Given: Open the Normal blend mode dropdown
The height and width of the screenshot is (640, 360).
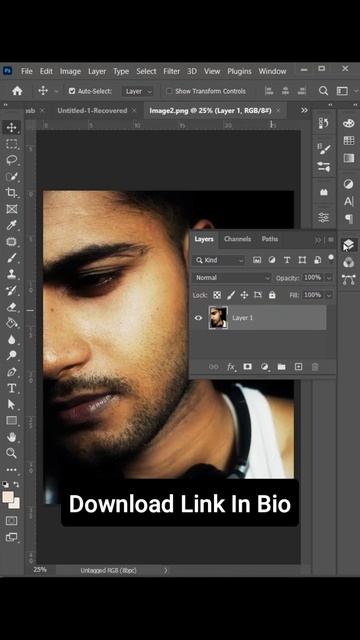Looking at the screenshot, I should coord(232,278).
